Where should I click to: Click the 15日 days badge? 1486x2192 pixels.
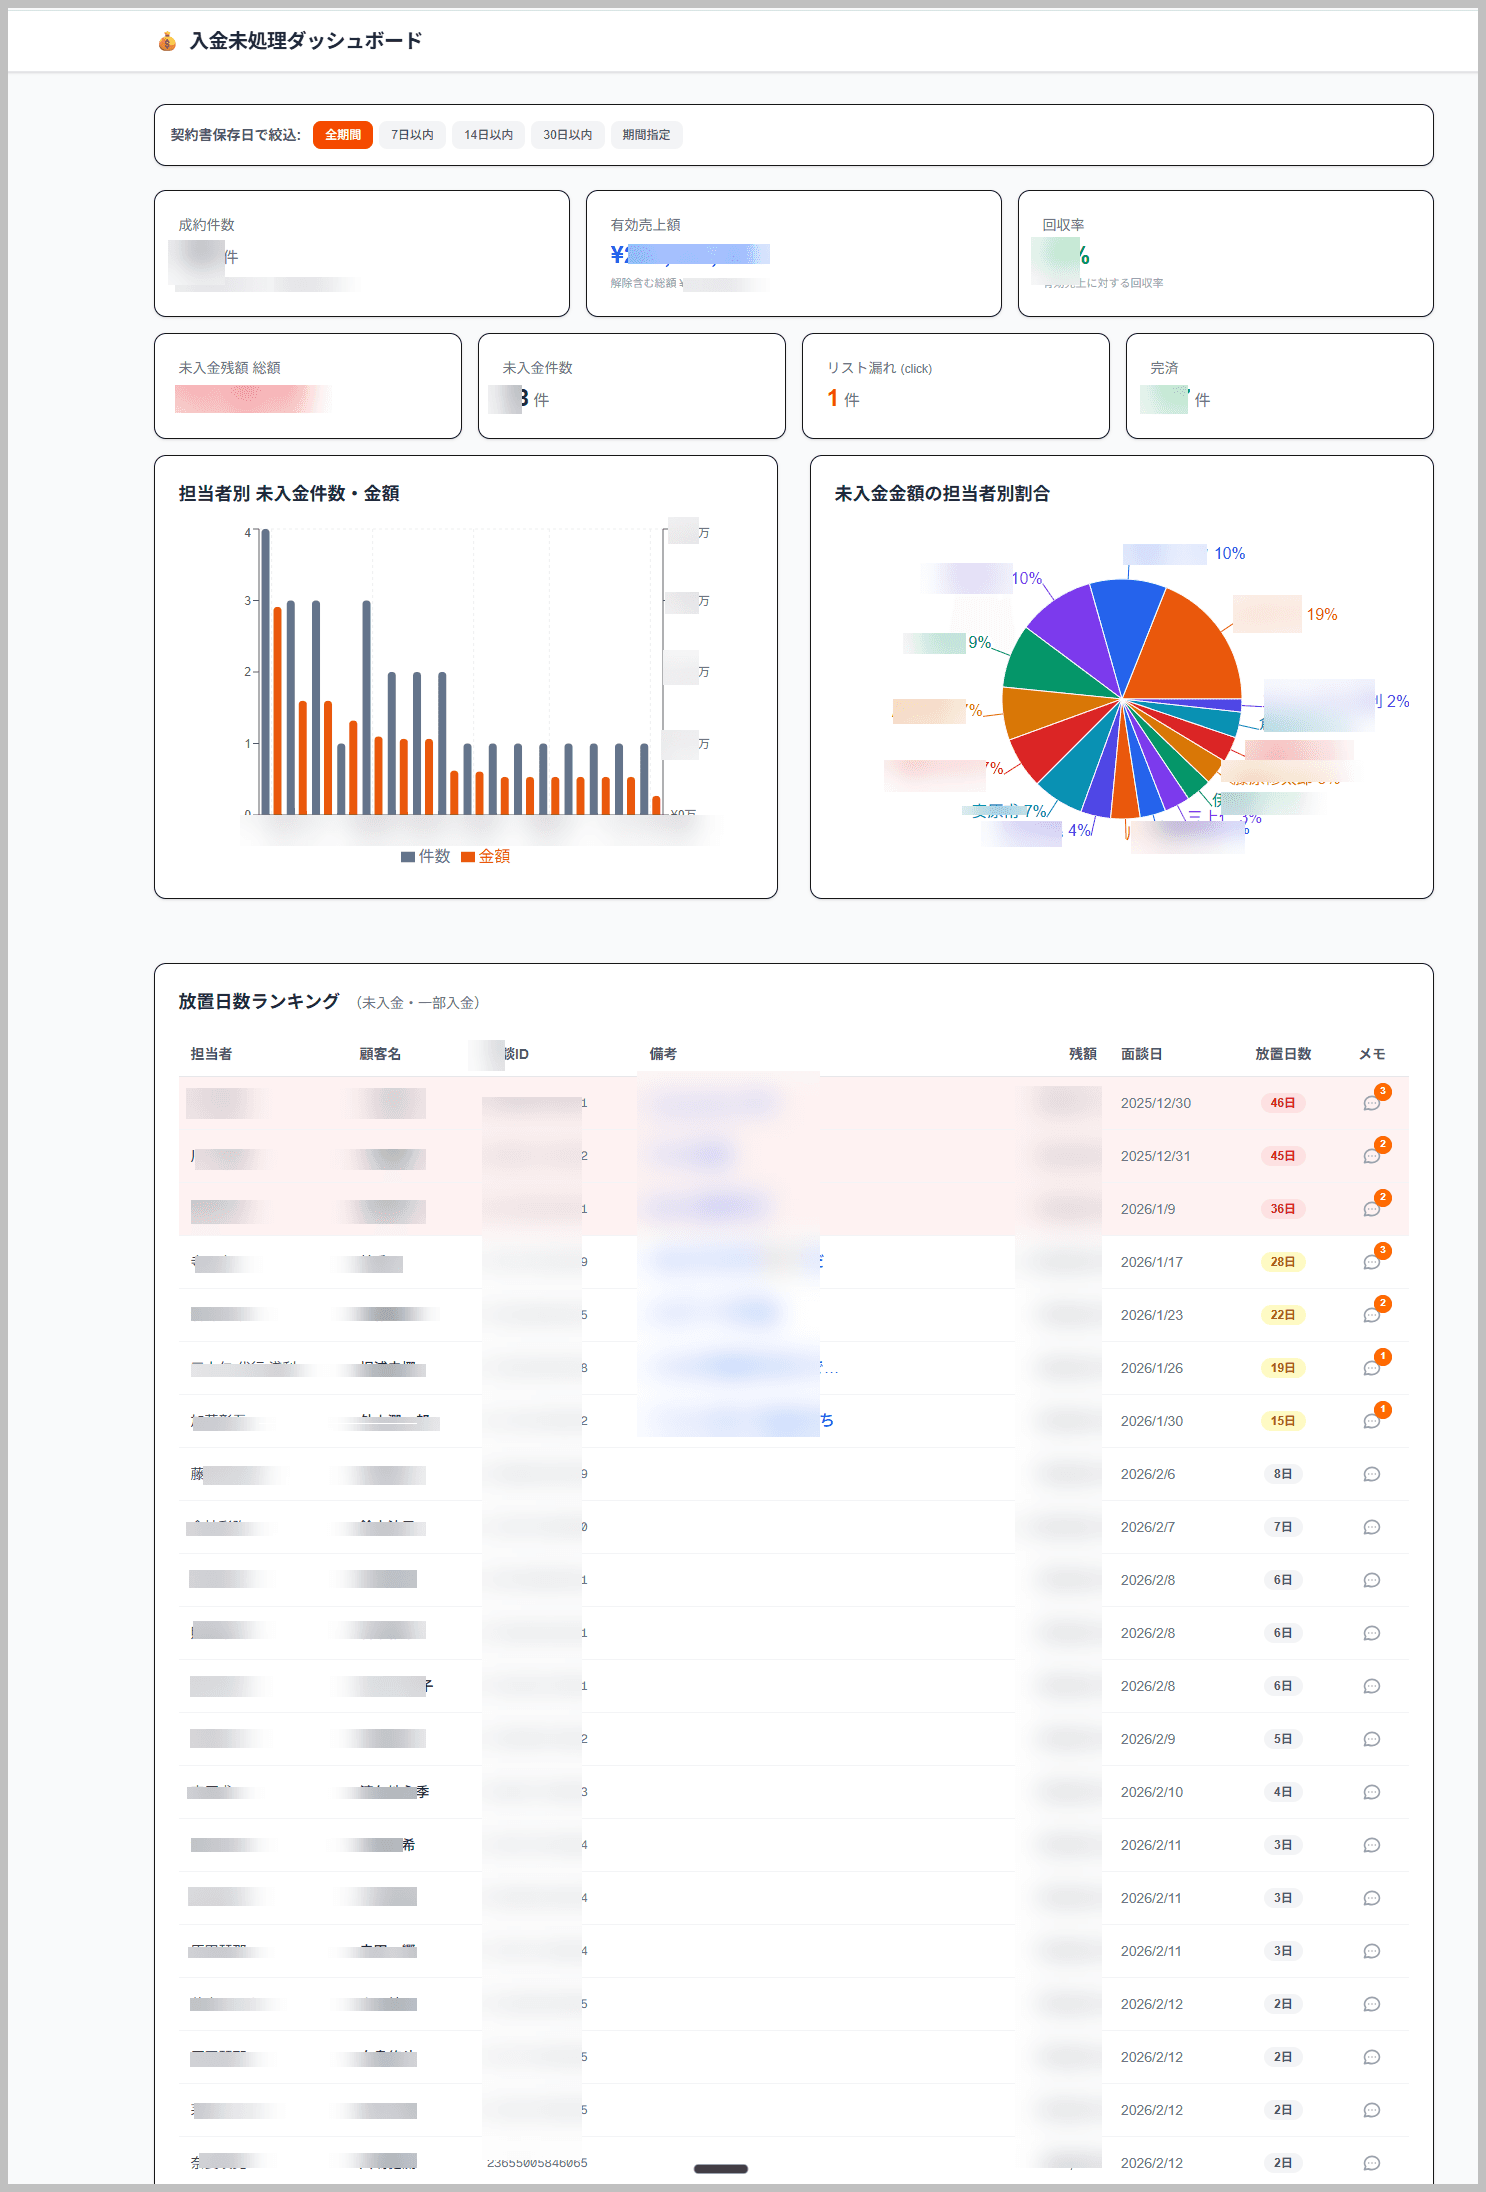tap(1282, 1421)
